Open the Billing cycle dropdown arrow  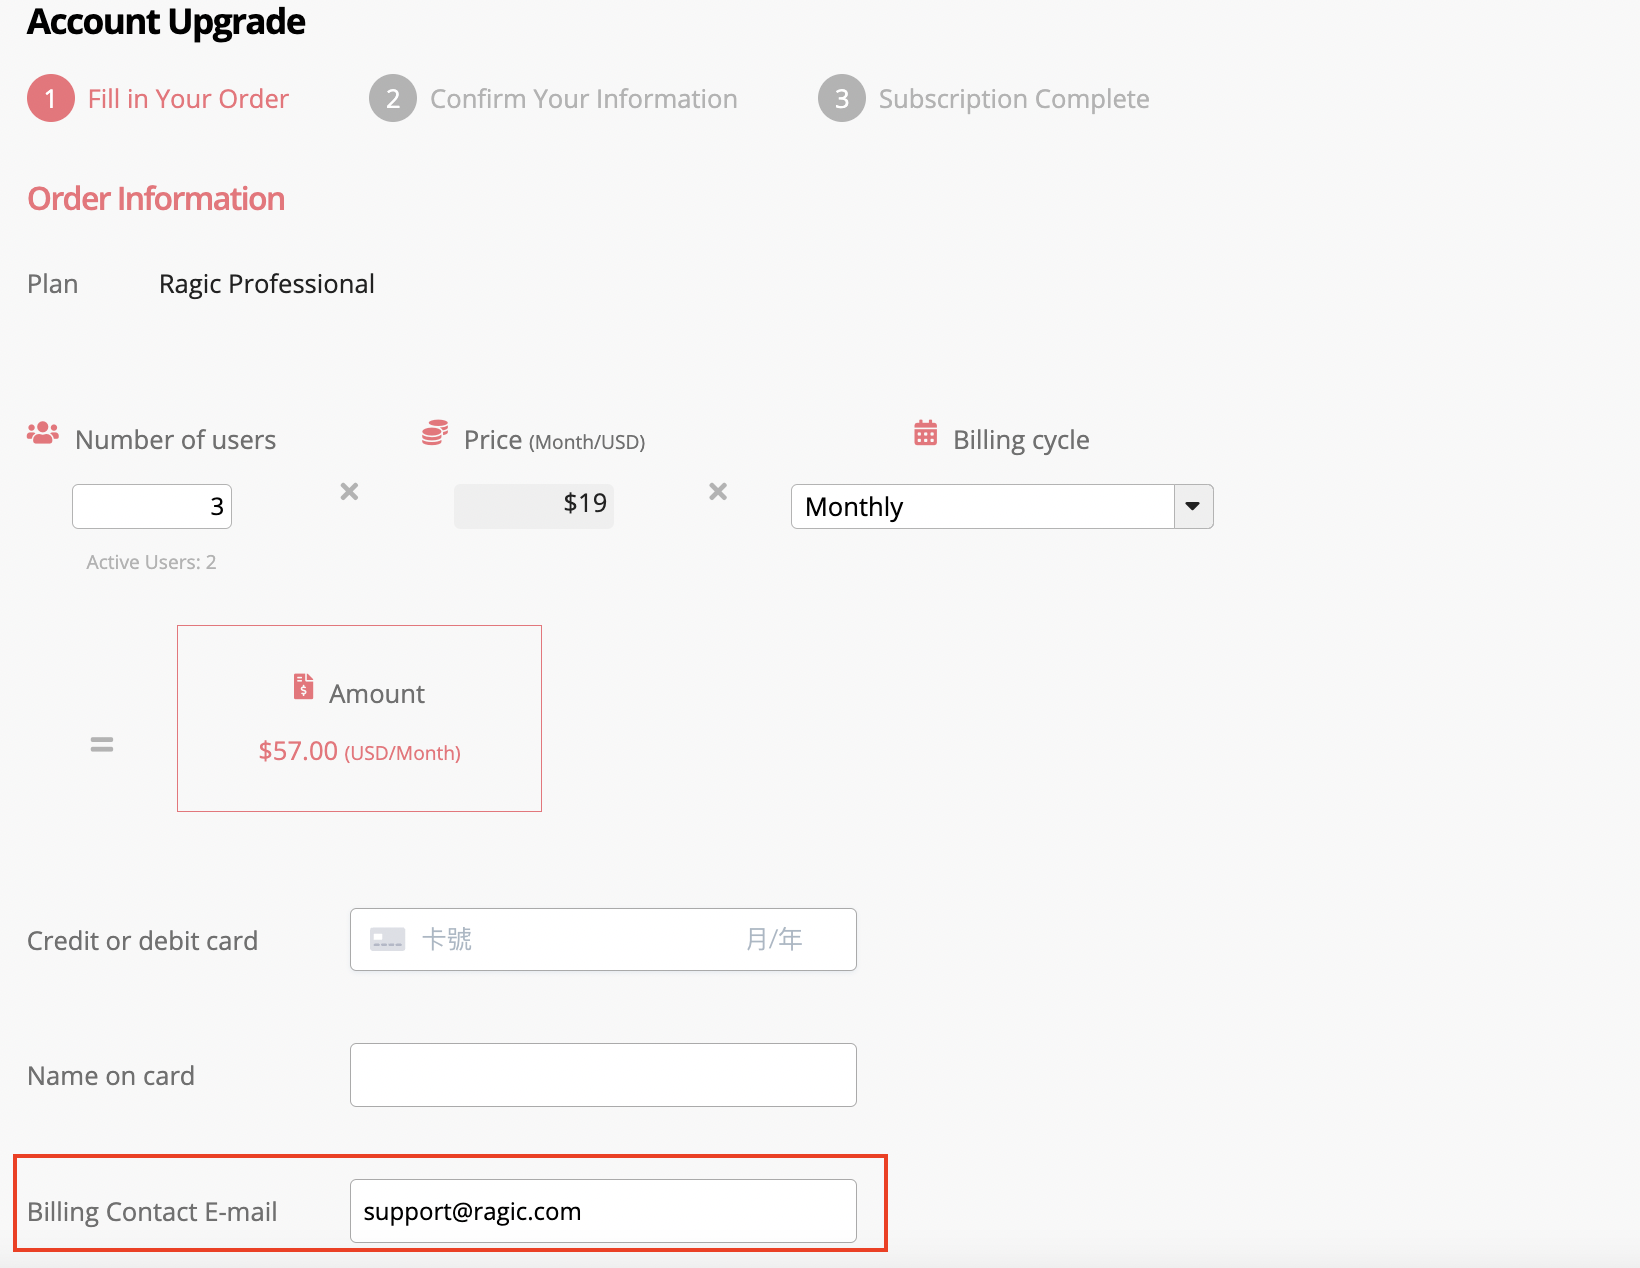[1192, 506]
